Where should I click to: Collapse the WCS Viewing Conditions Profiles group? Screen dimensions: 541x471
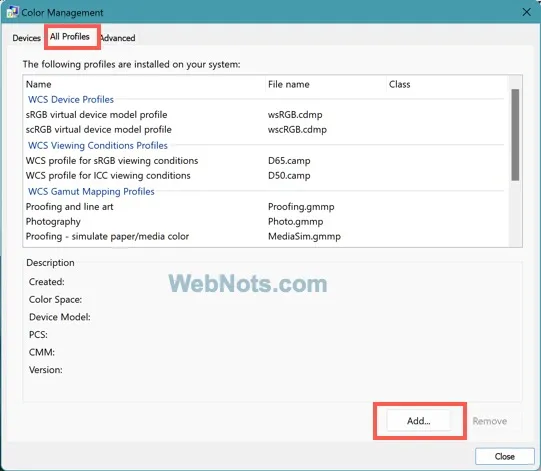(98, 146)
